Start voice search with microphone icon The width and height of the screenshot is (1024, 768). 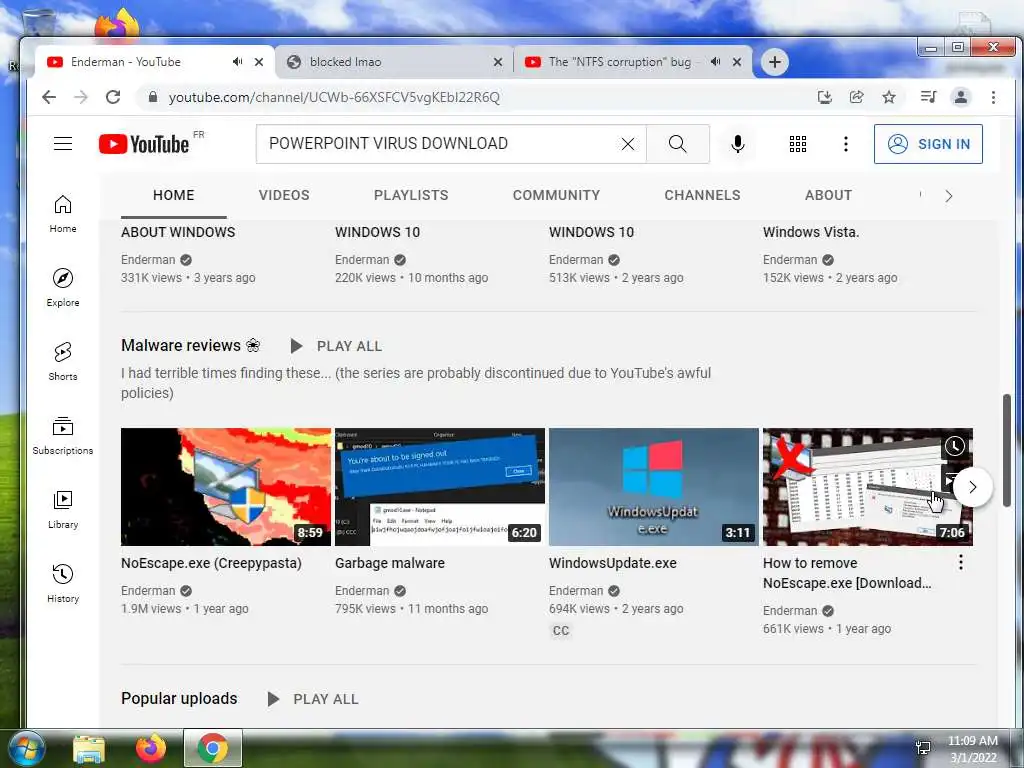coord(737,144)
